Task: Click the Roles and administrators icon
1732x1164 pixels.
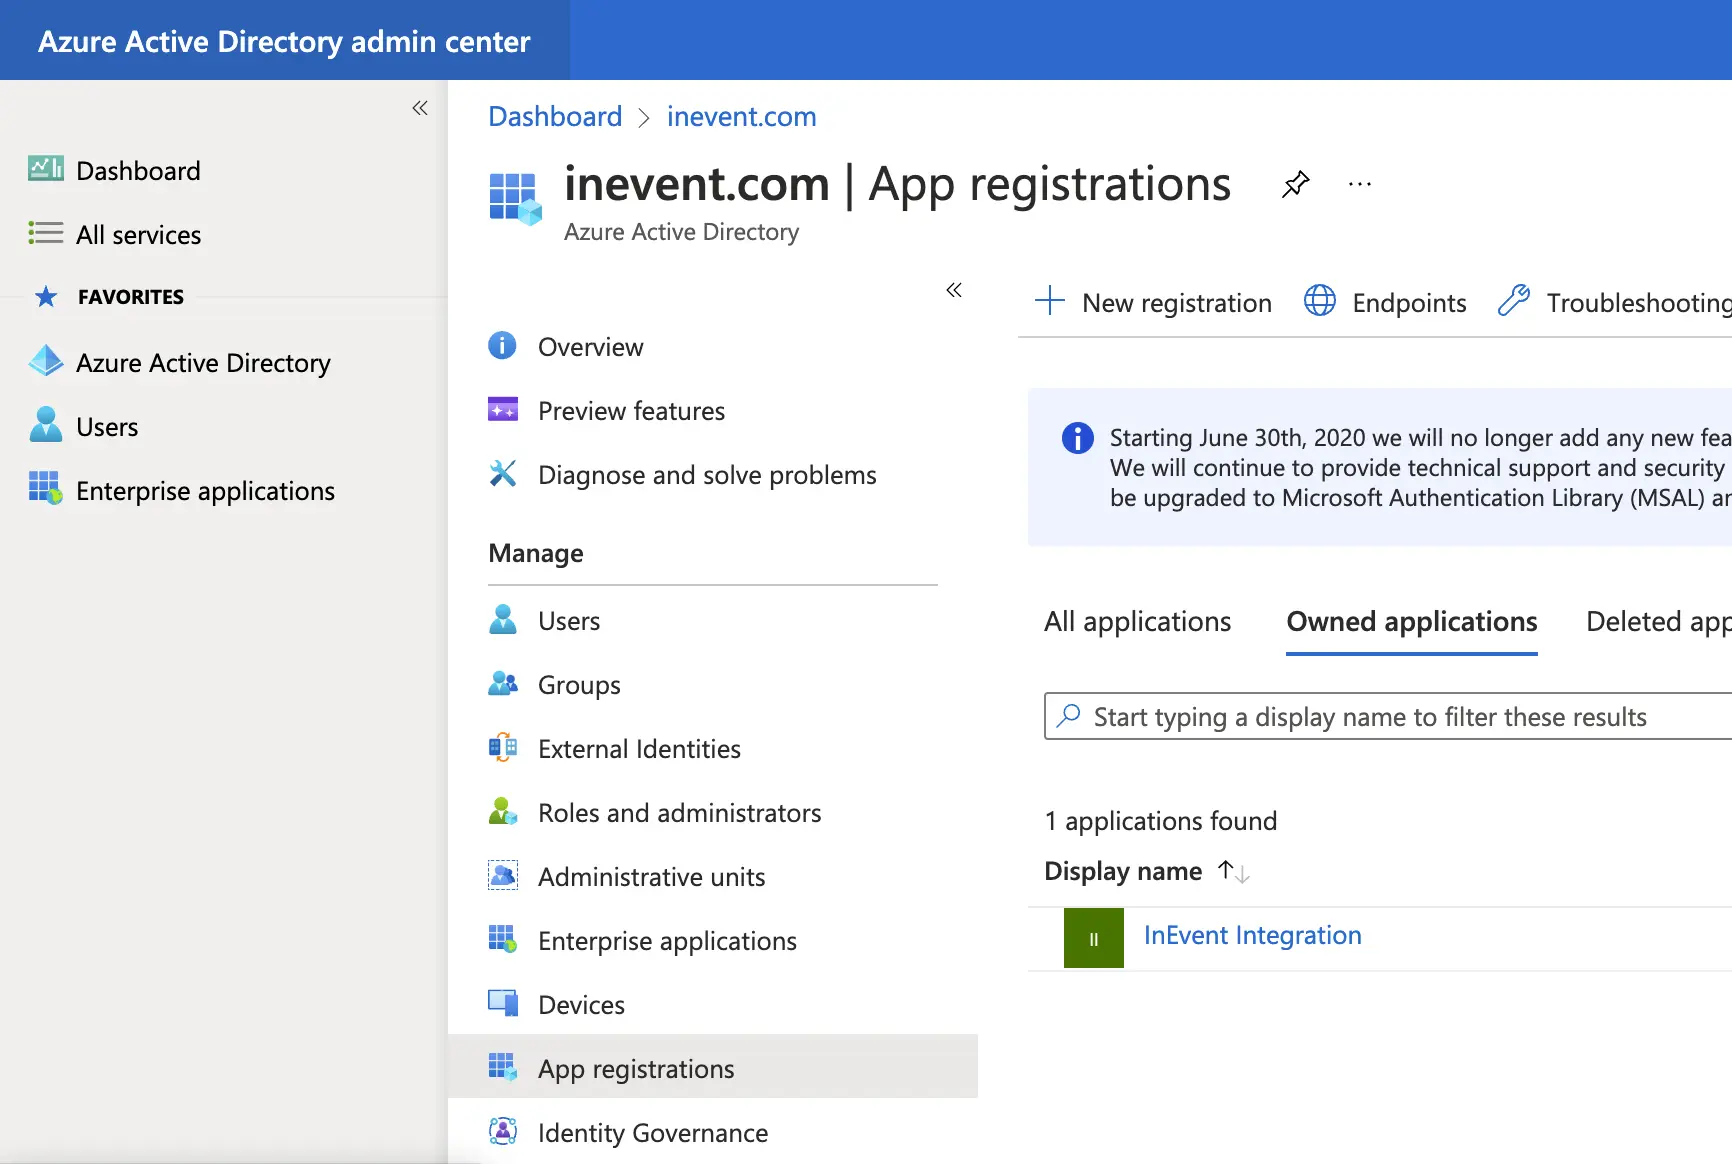Action: [x=502, y=811]
